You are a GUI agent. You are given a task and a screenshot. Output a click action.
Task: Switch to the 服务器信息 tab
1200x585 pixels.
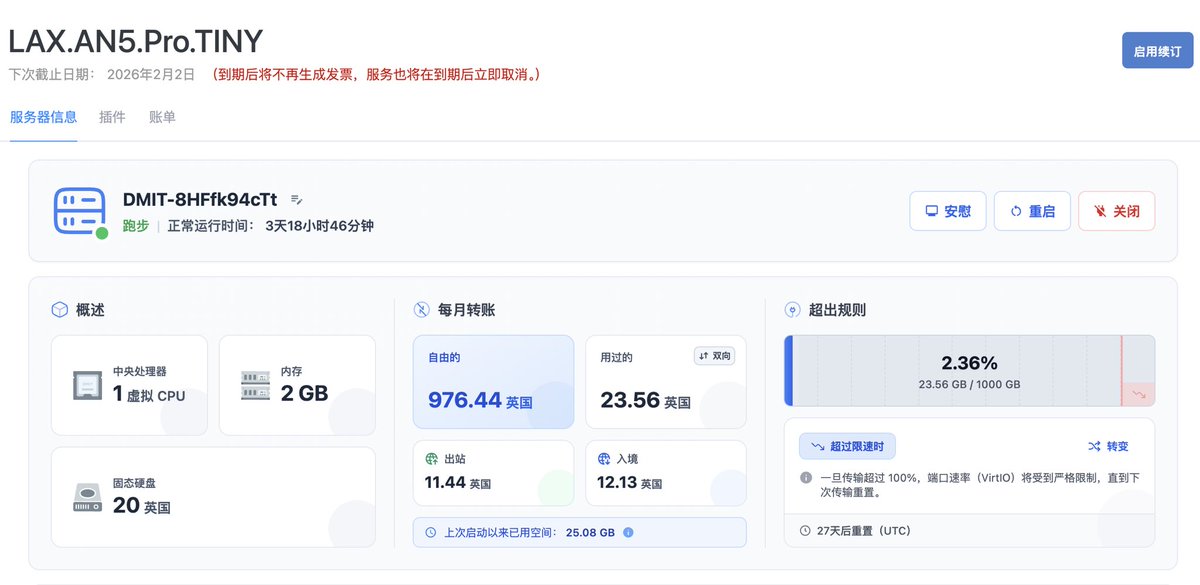point(43,117)
